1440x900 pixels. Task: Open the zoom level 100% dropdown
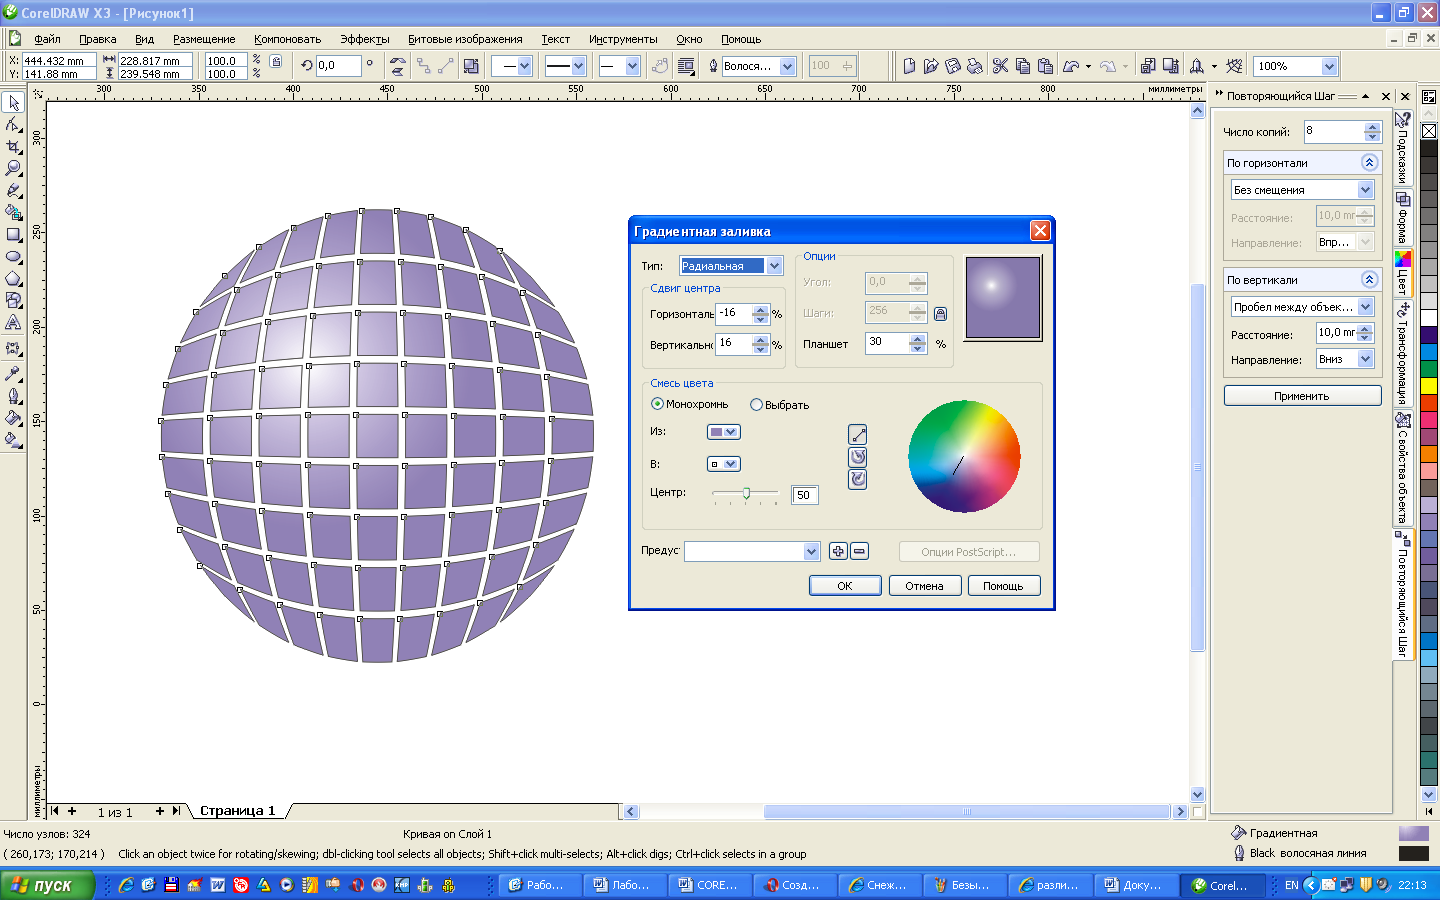tap(1329, 66)
